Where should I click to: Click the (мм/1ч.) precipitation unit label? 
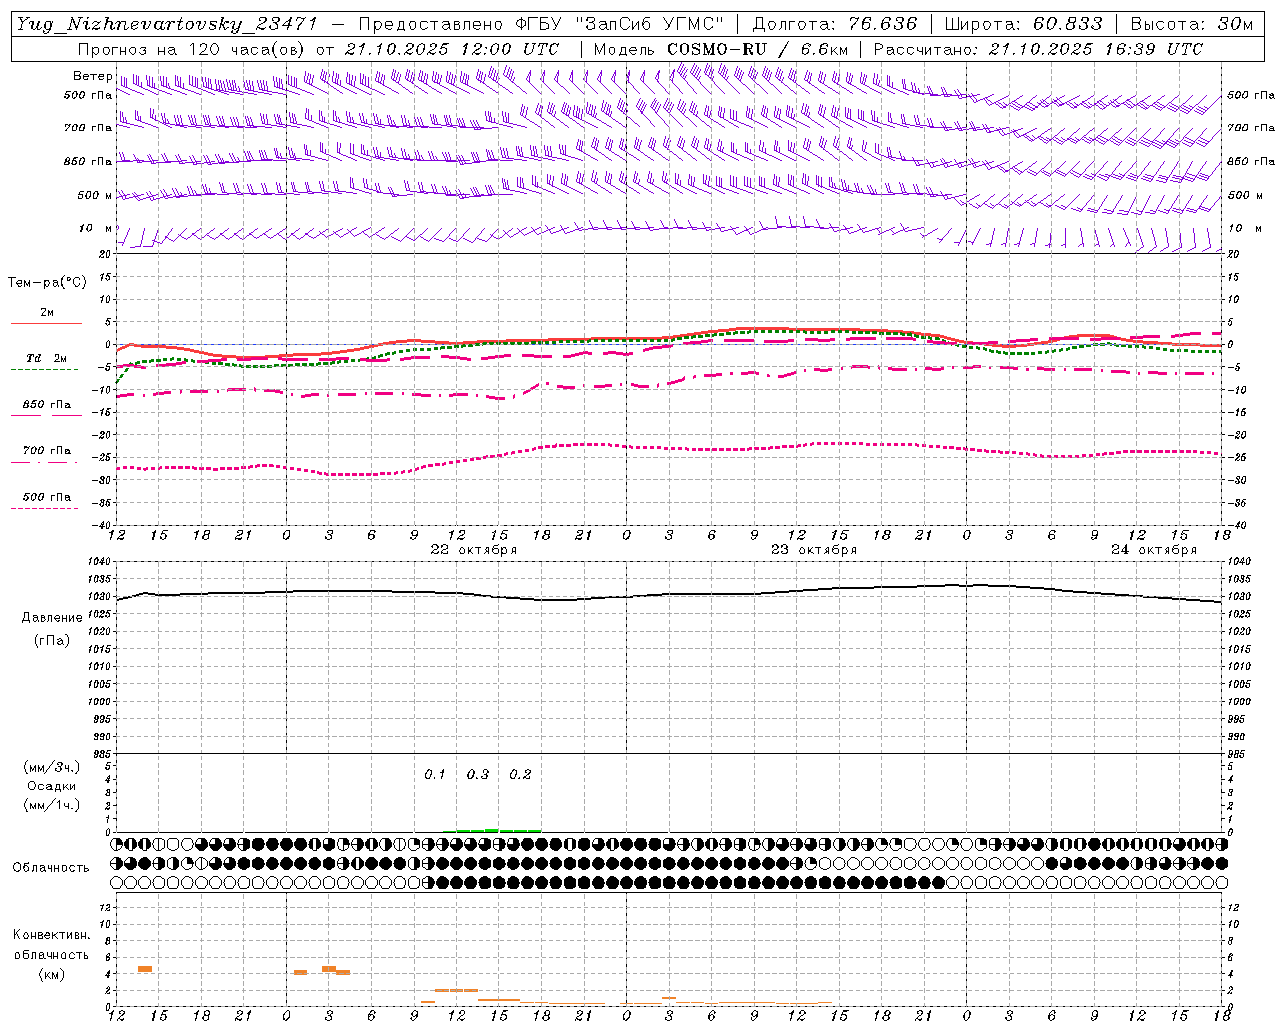tap(52, 805)
